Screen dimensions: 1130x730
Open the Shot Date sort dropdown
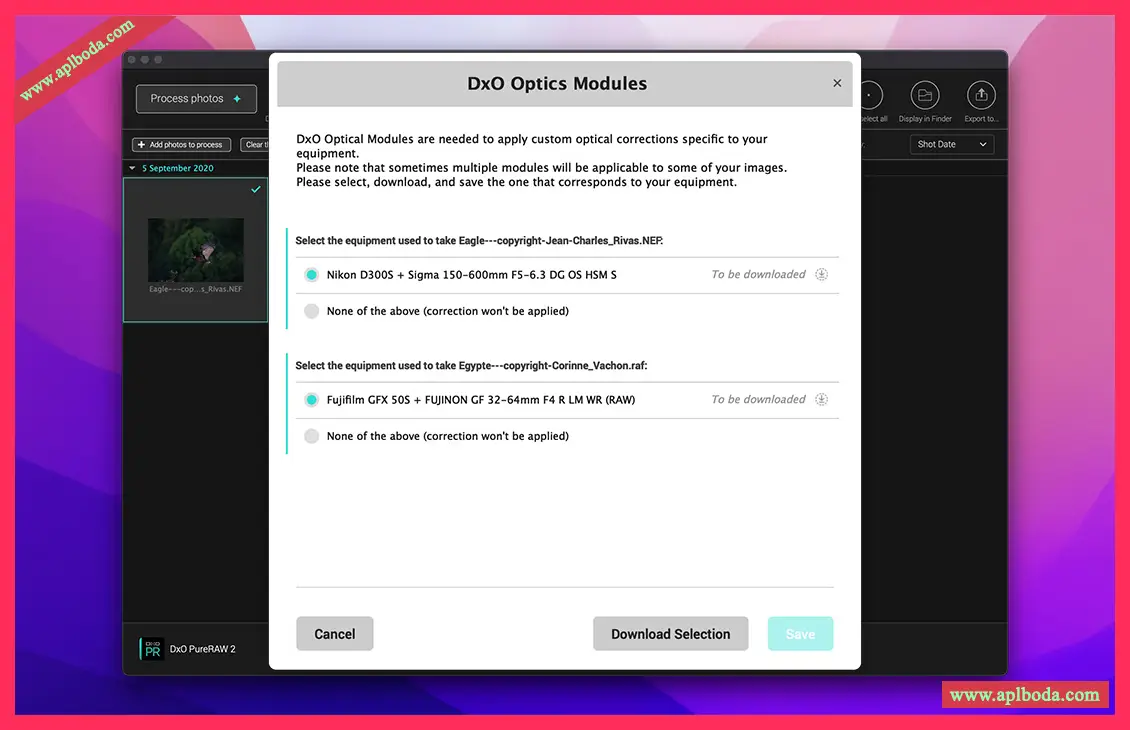click(952, 145)
